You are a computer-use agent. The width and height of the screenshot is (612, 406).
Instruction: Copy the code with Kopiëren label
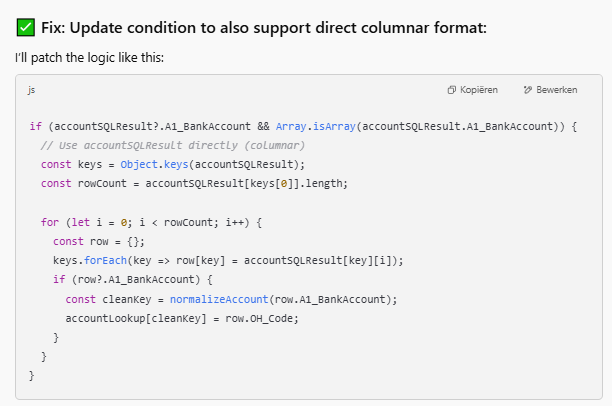tap(479, 90)
